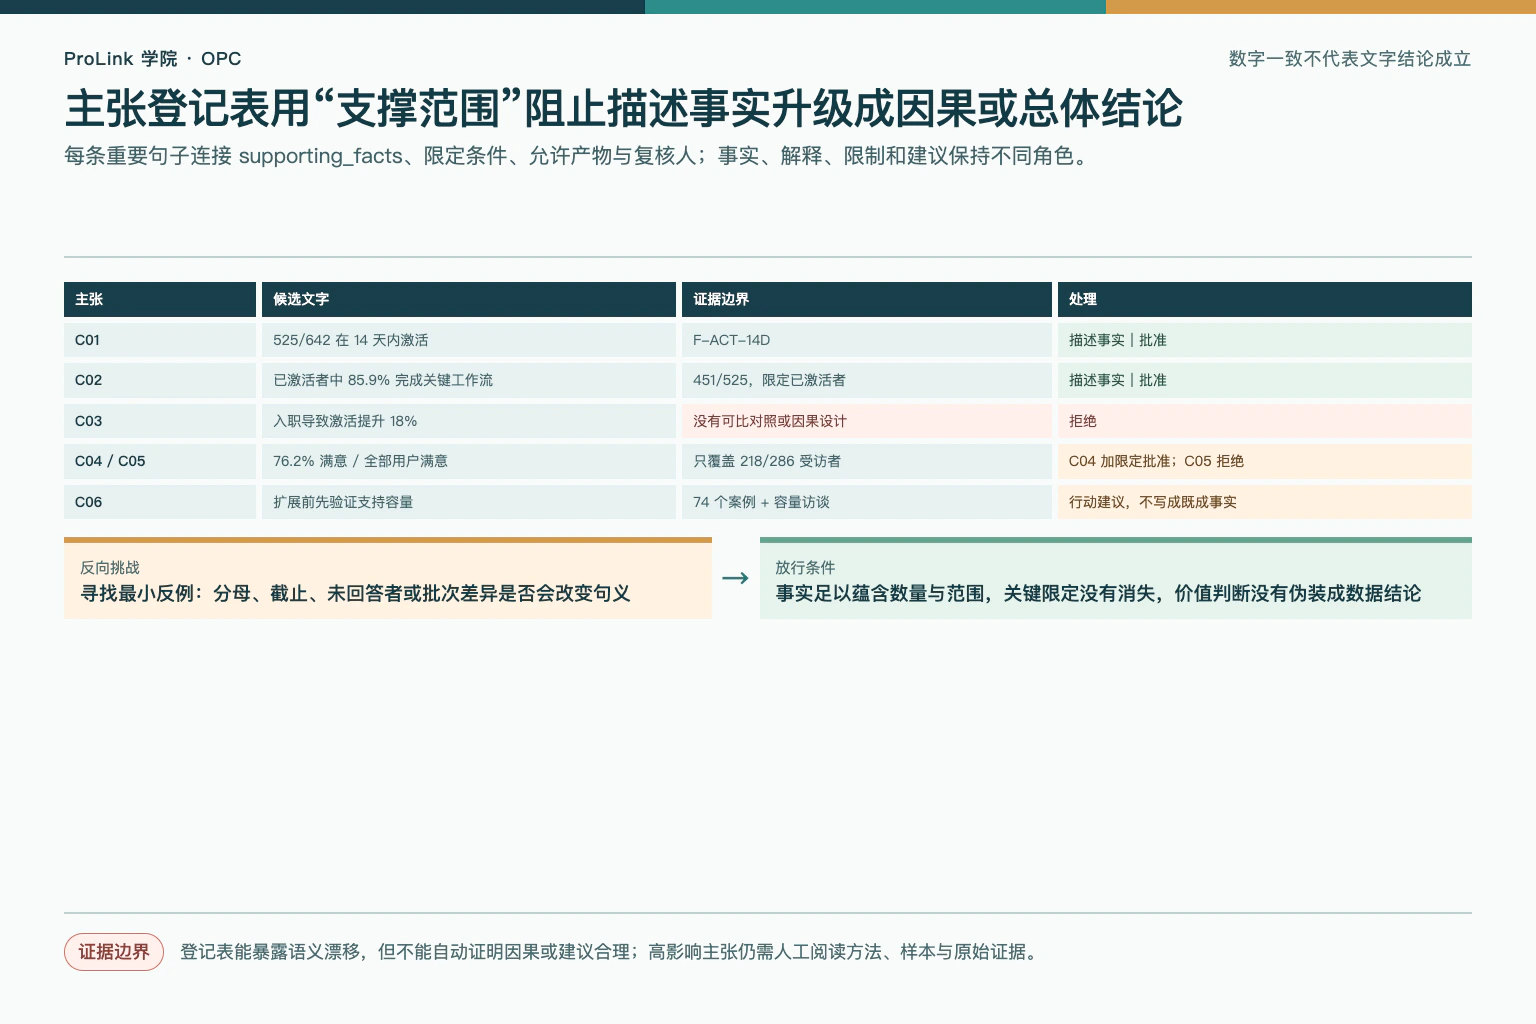Click the C06 row label

tap(160, 502)
